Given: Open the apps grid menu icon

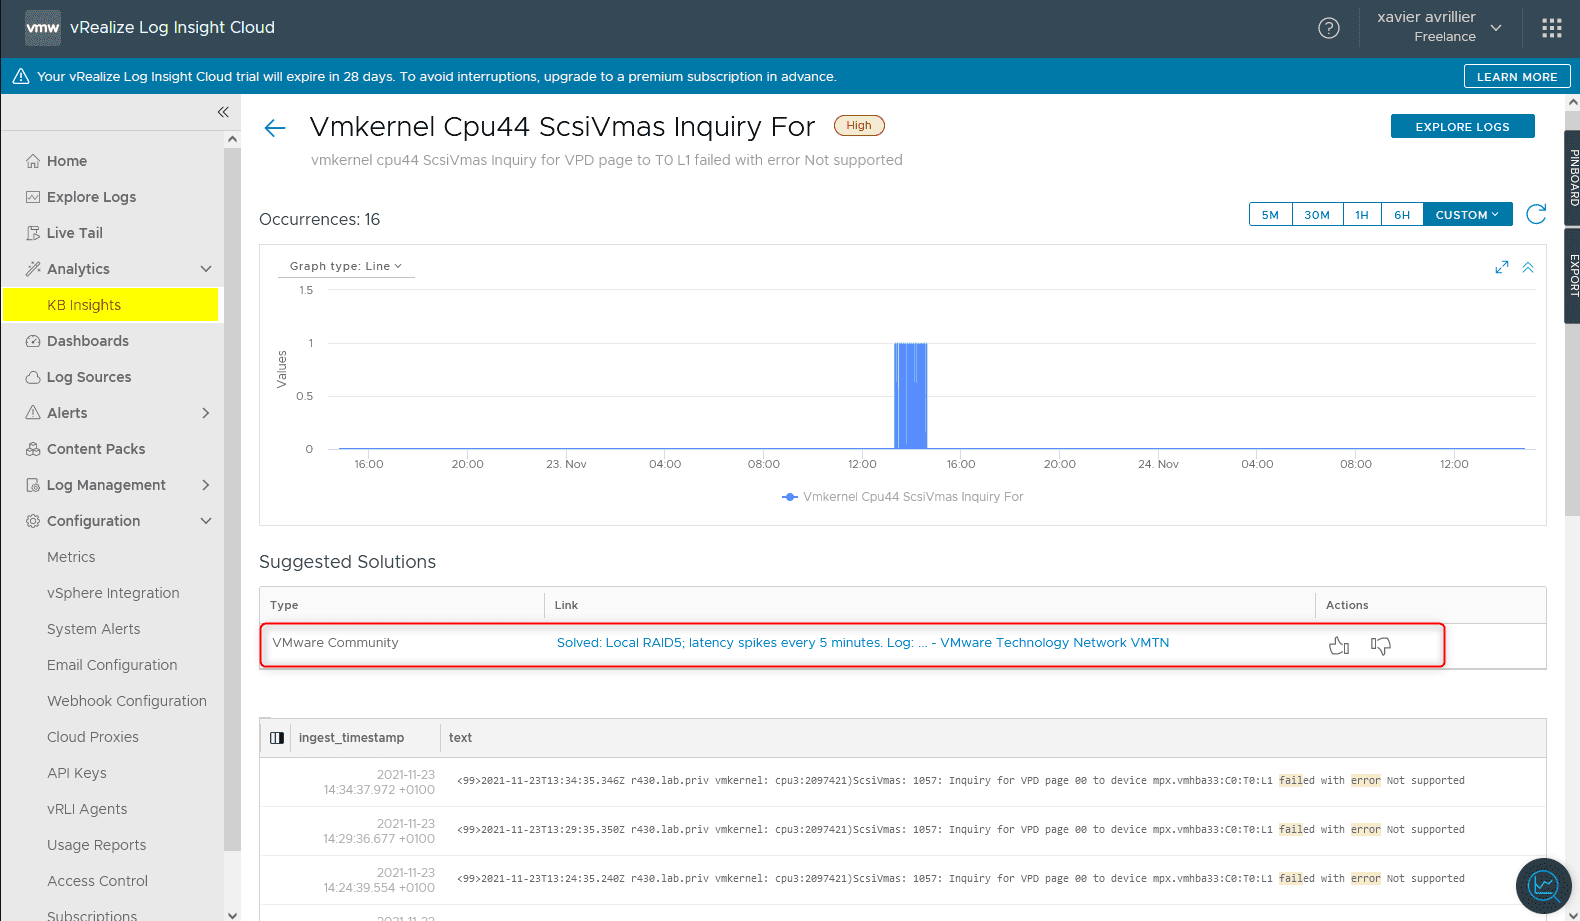Looking at the screenshot, I should click(x=1552, y=28).
